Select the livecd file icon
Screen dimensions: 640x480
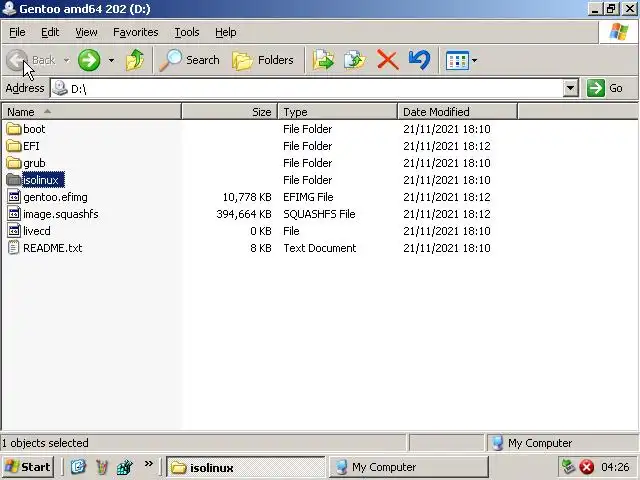[x=14, y=231]
